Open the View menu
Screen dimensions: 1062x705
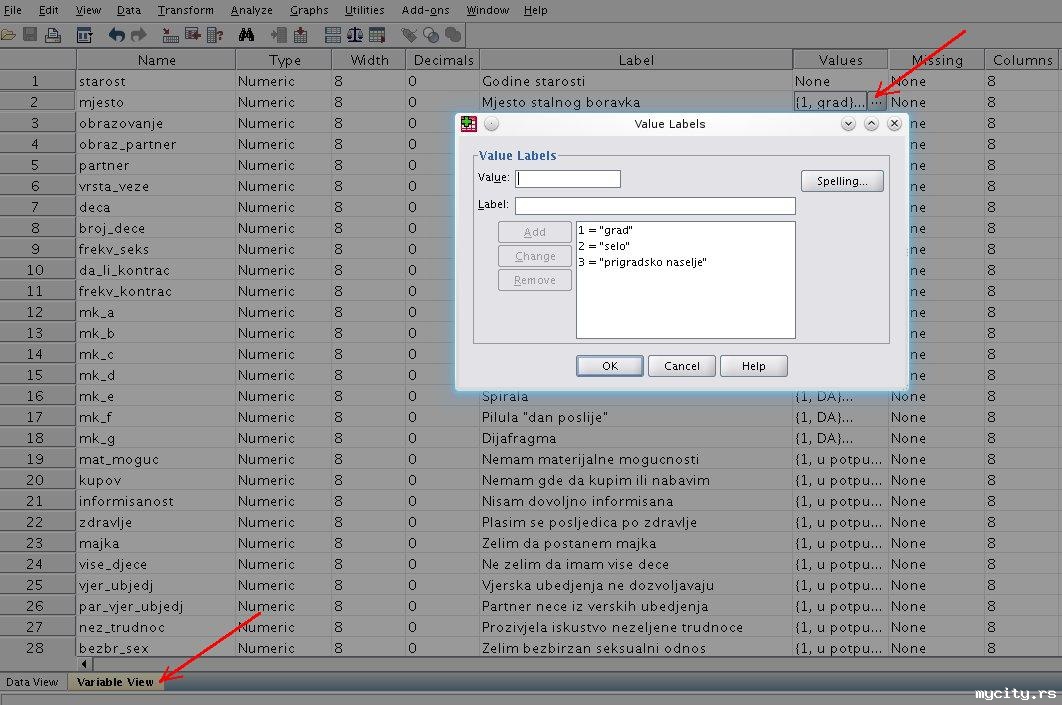(x=88, y=10)
